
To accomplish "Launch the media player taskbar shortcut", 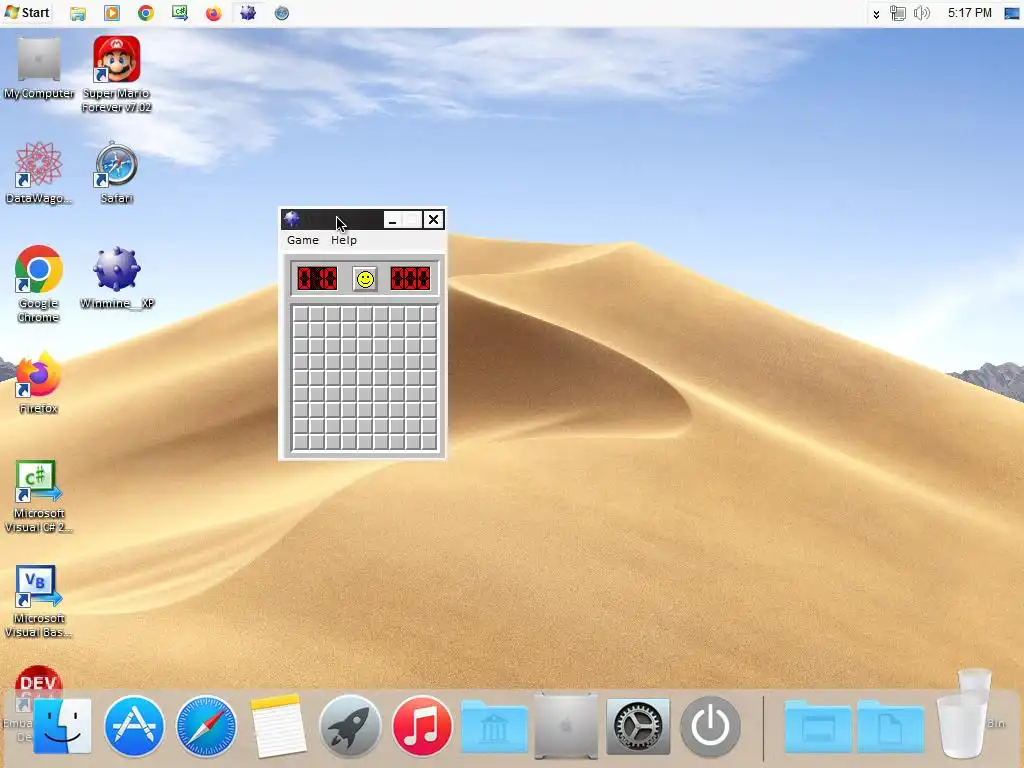I will pyautogui.click(x=112, y=13).
